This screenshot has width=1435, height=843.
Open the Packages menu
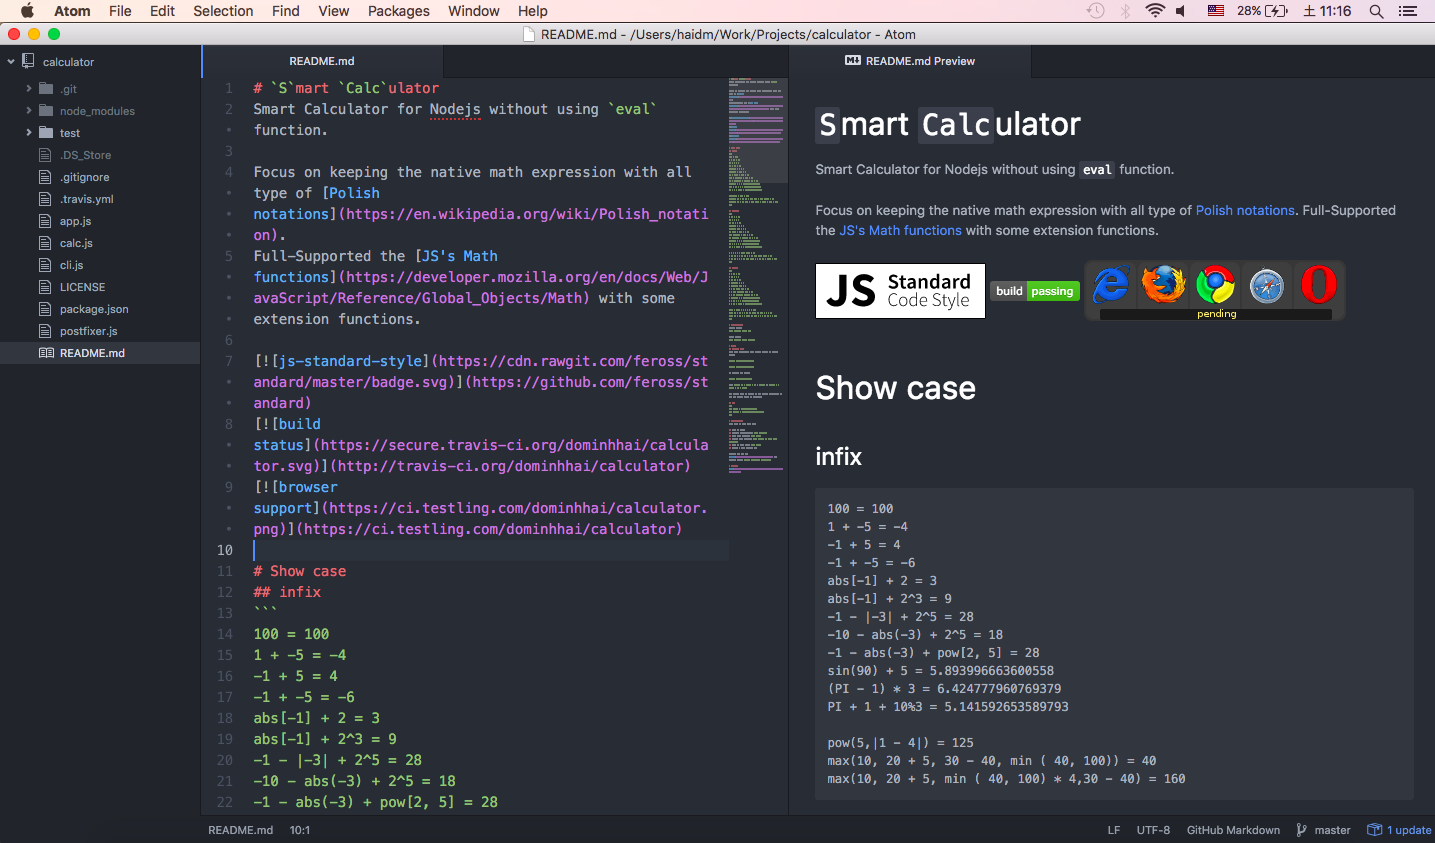pyautogui.click(x=399, y=11)
